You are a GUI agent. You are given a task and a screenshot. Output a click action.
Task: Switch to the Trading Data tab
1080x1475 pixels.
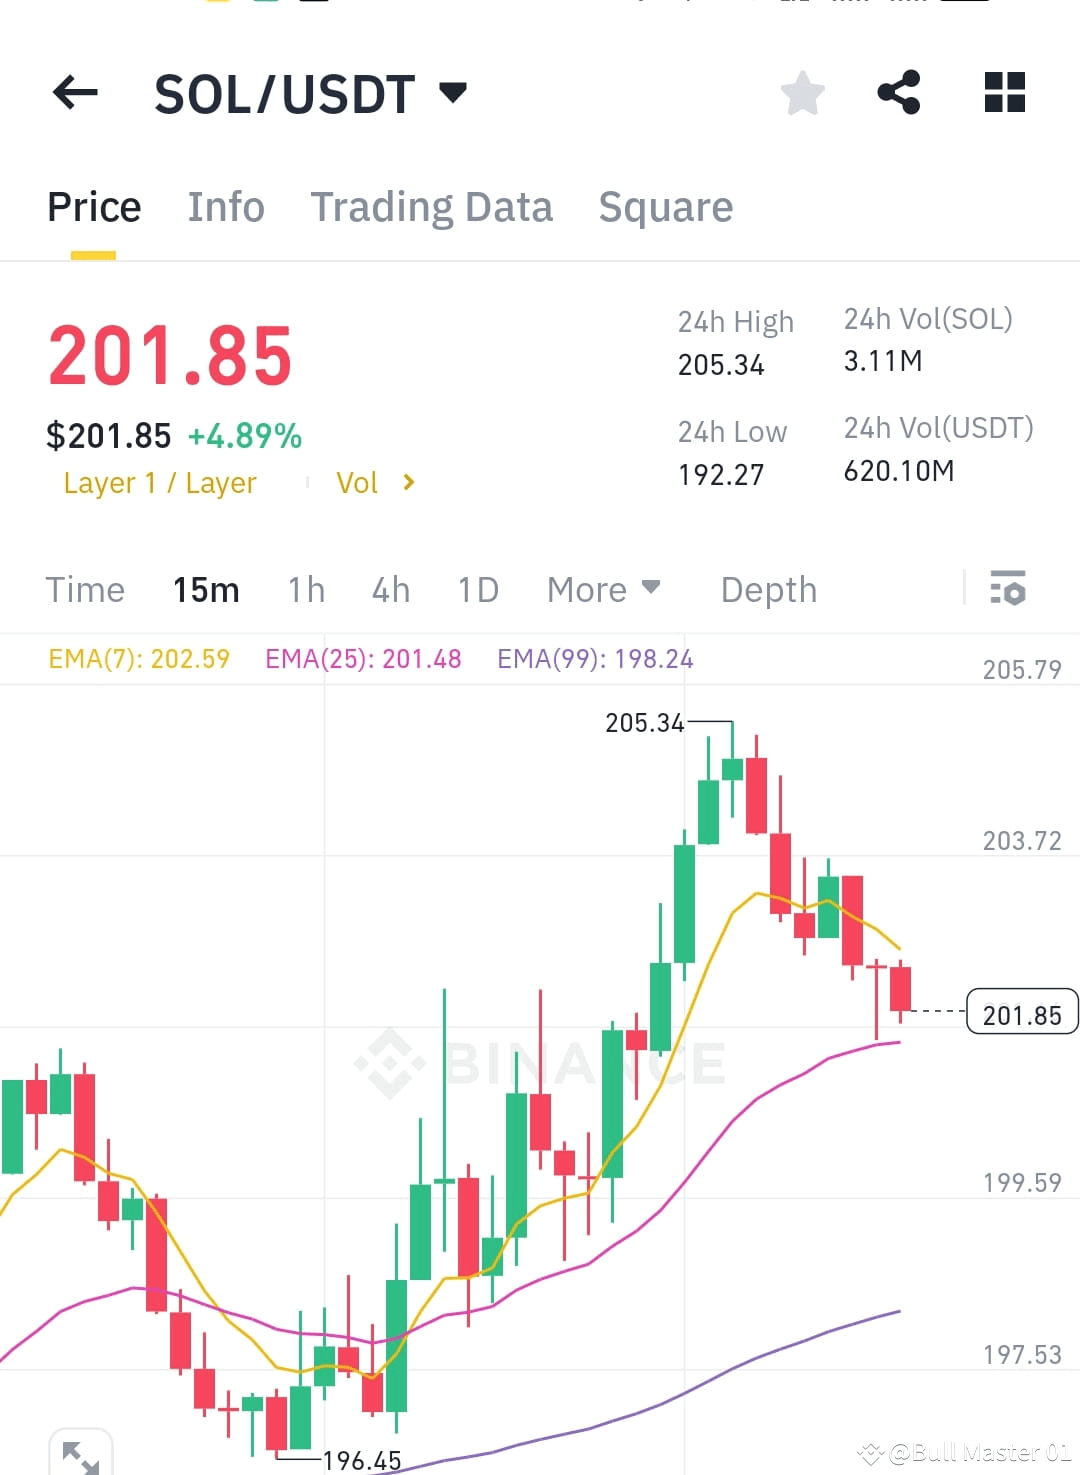[x=432, y=207]
